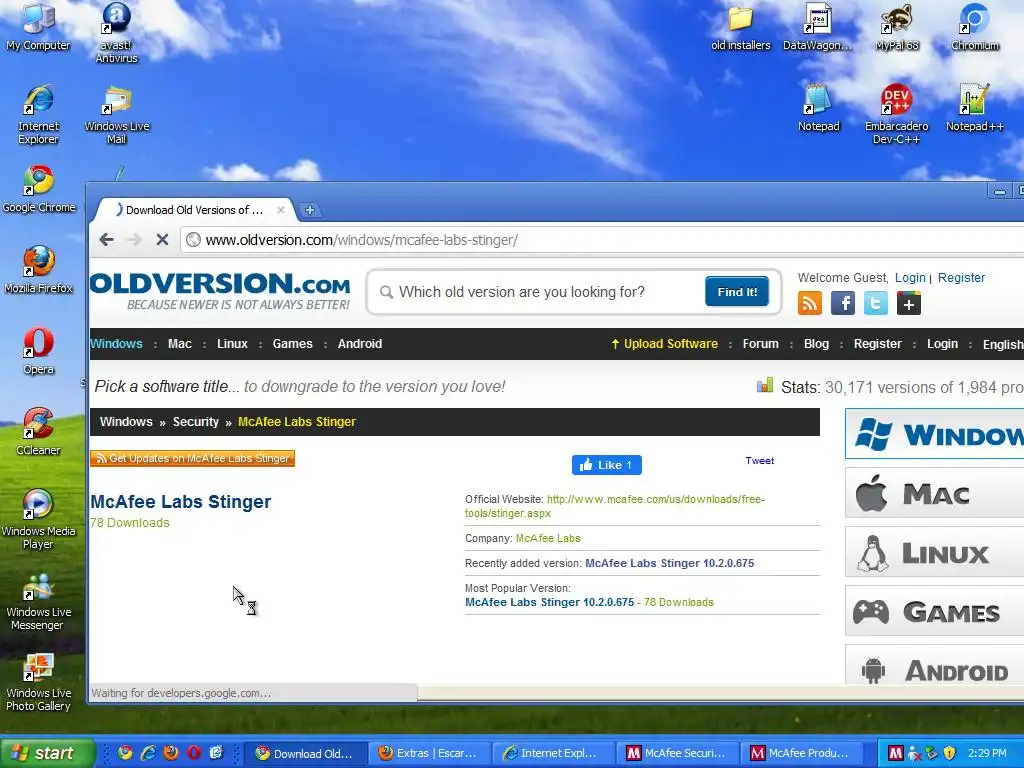The height and width of the screenshot is (768, 1024).
Task: Switch to Download Old Versions tab
Action: (x=194, y=210)
